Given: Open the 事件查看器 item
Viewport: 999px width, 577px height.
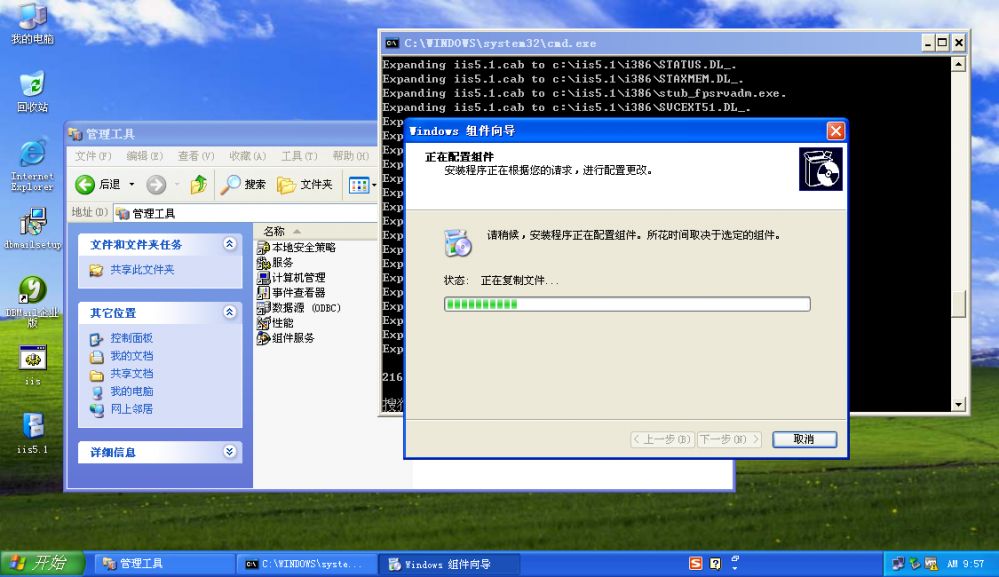Looking at the screenshot, I should [x=291, y=292].
